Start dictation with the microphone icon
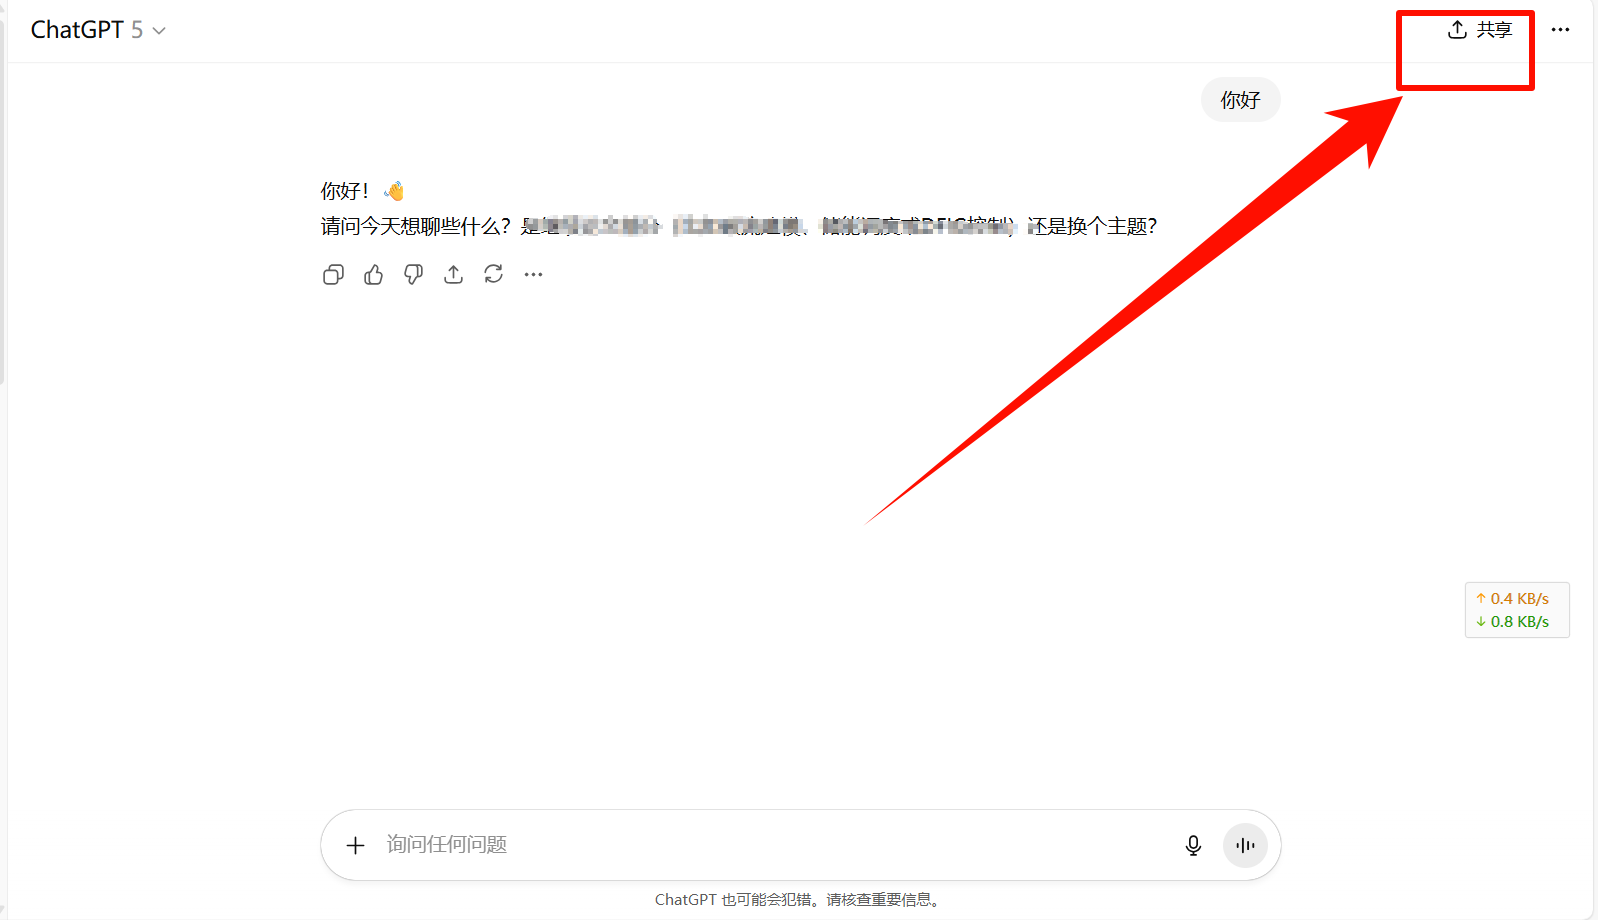 click(1193, 846)
